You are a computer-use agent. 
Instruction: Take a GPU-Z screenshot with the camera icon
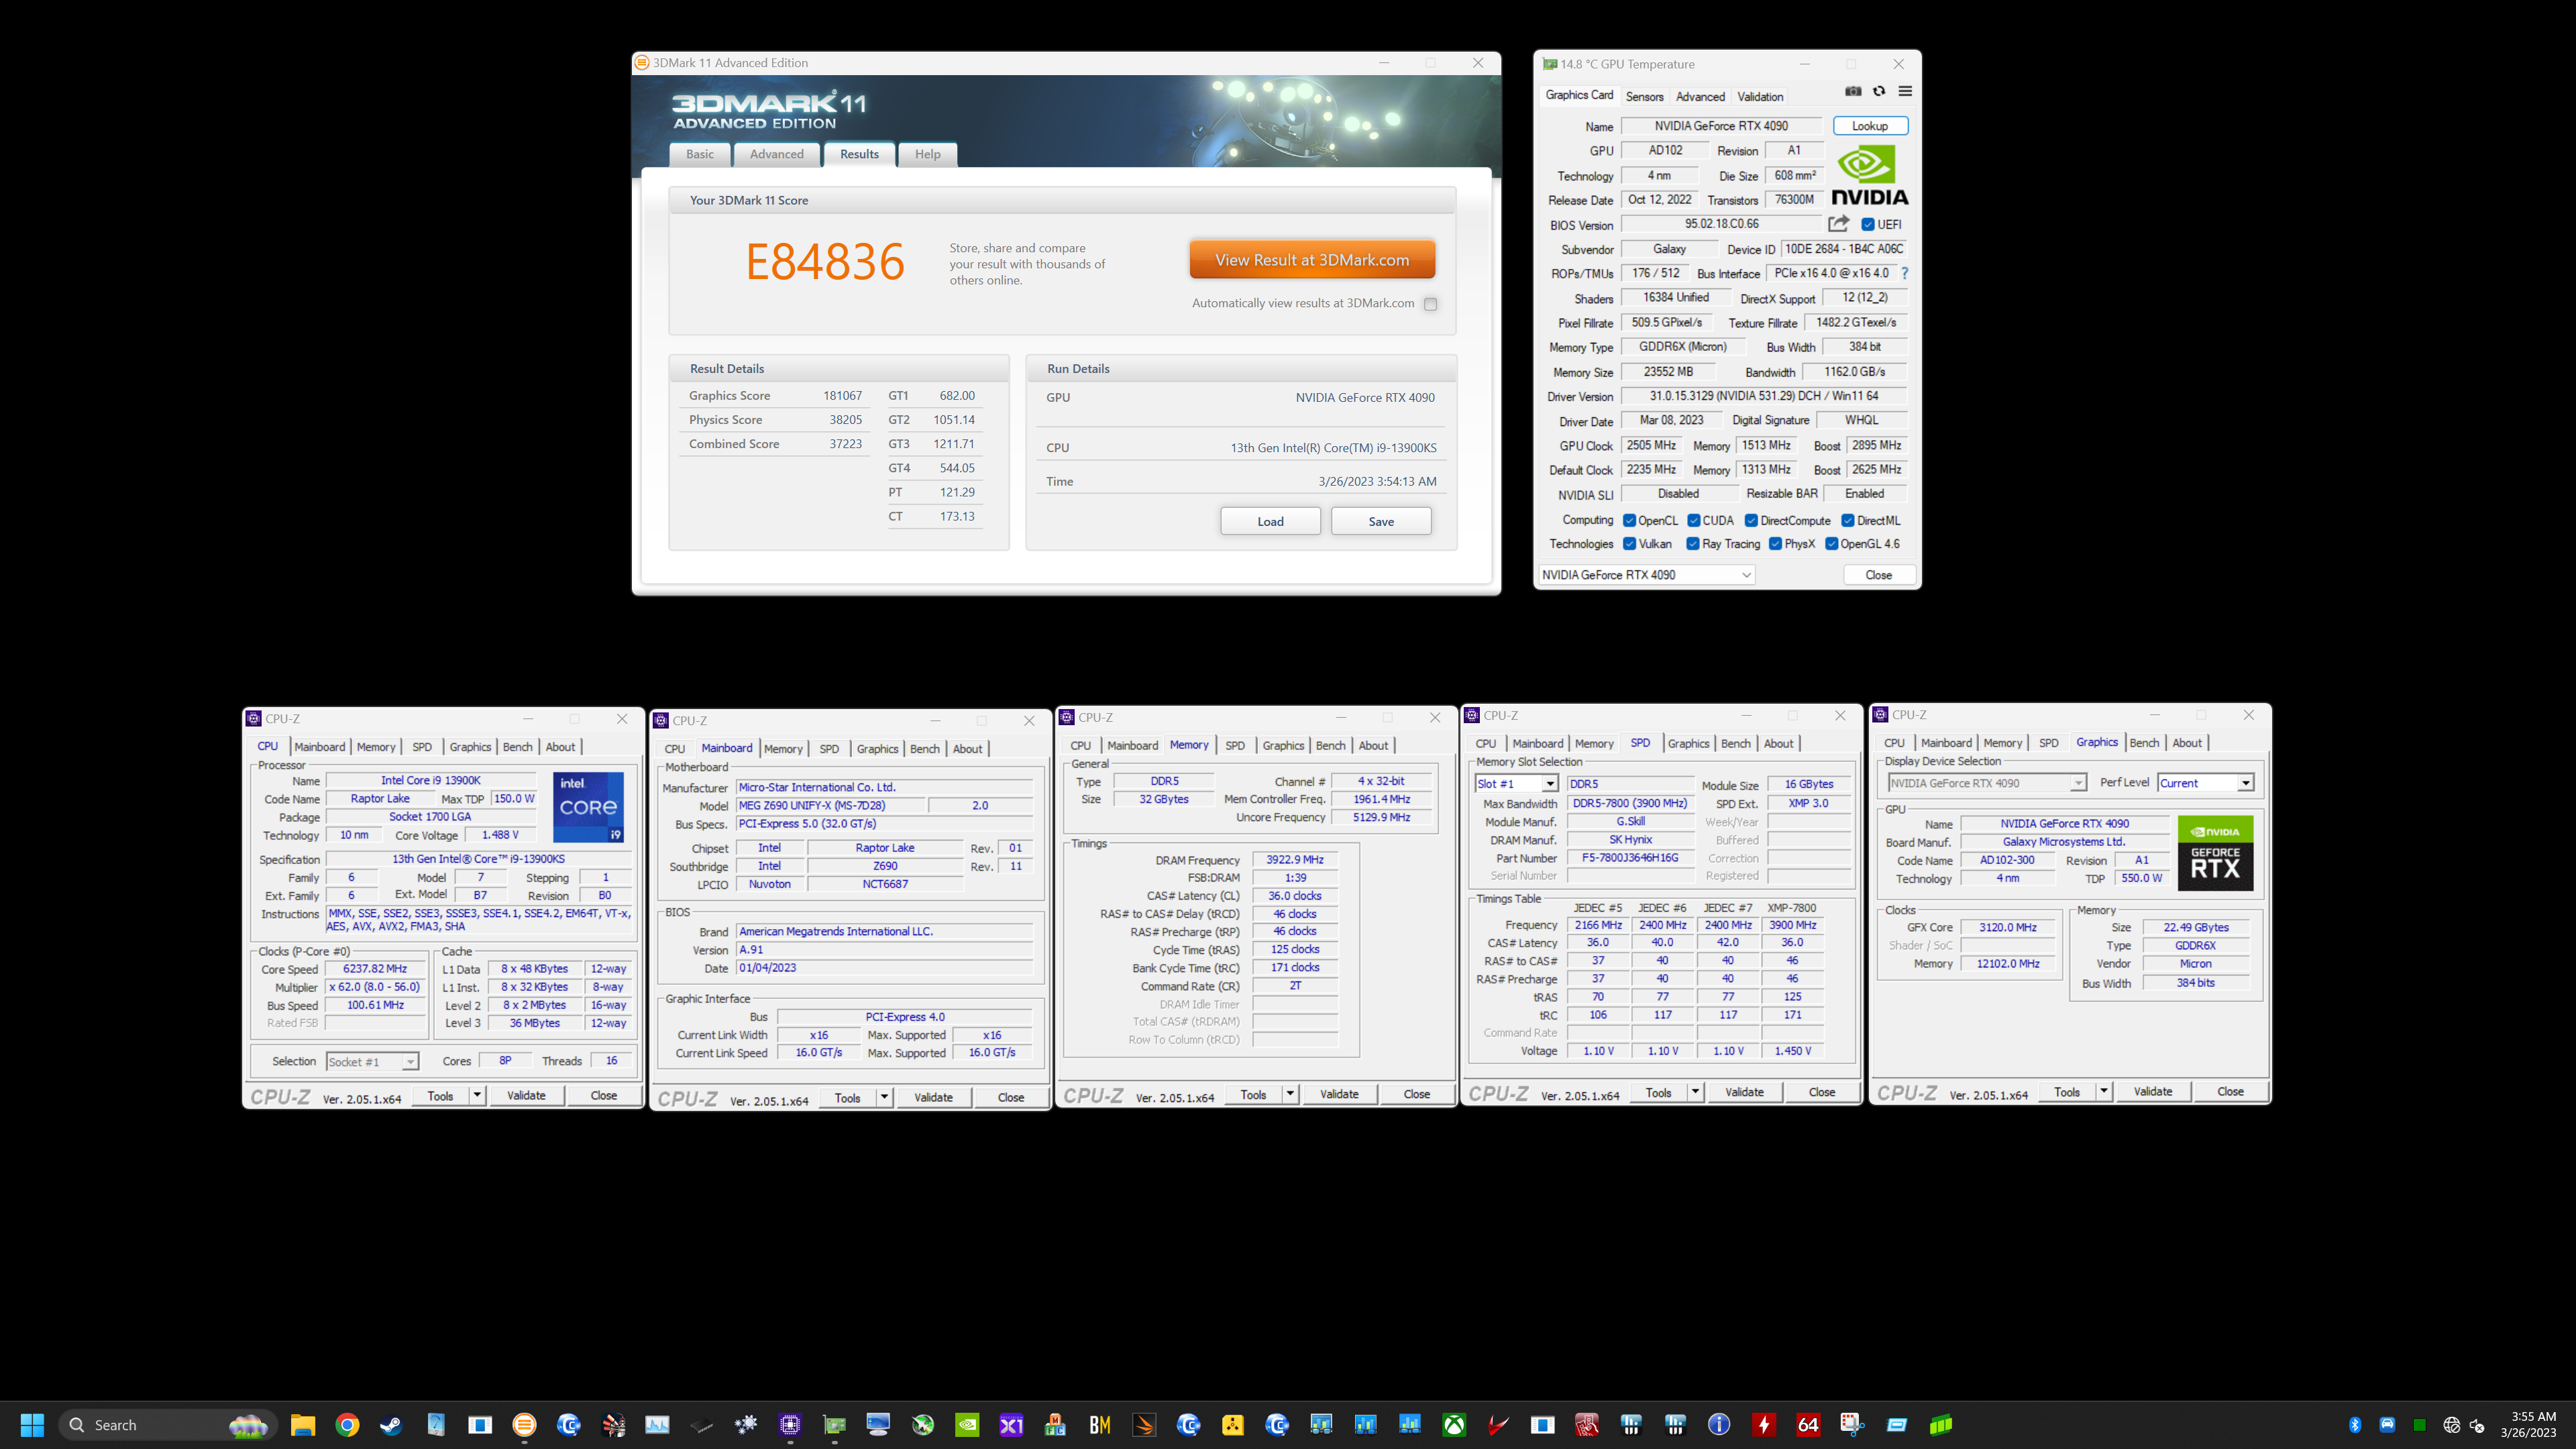pyautogui.click(x=1853, y=91)
